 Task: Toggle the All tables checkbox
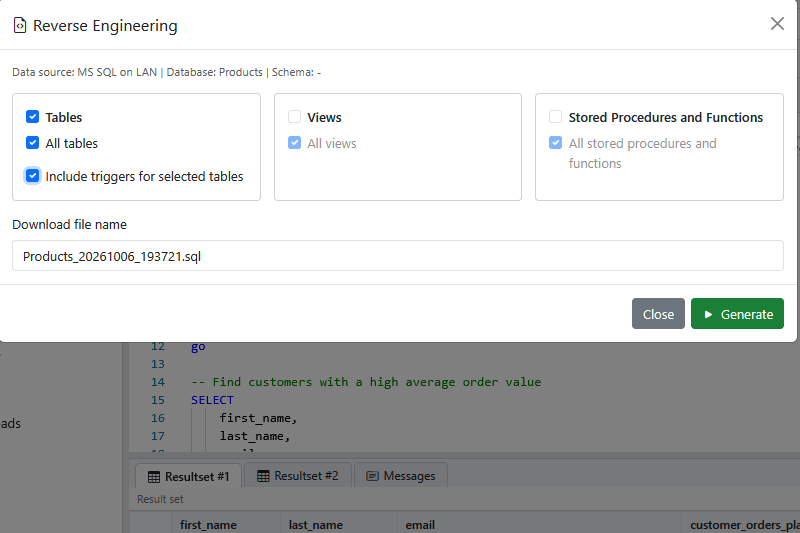[x=32, y=143]
